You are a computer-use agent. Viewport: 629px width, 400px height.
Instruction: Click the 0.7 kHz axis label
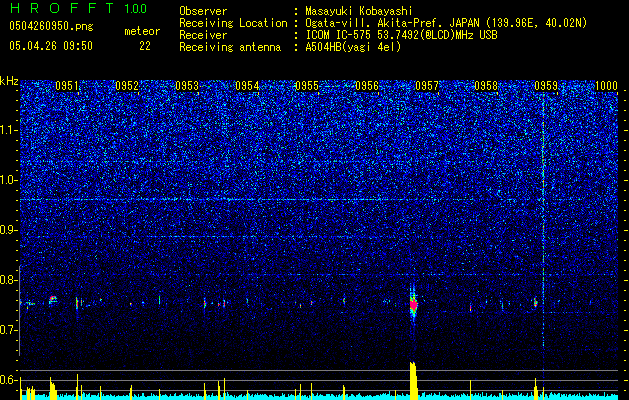9,330
